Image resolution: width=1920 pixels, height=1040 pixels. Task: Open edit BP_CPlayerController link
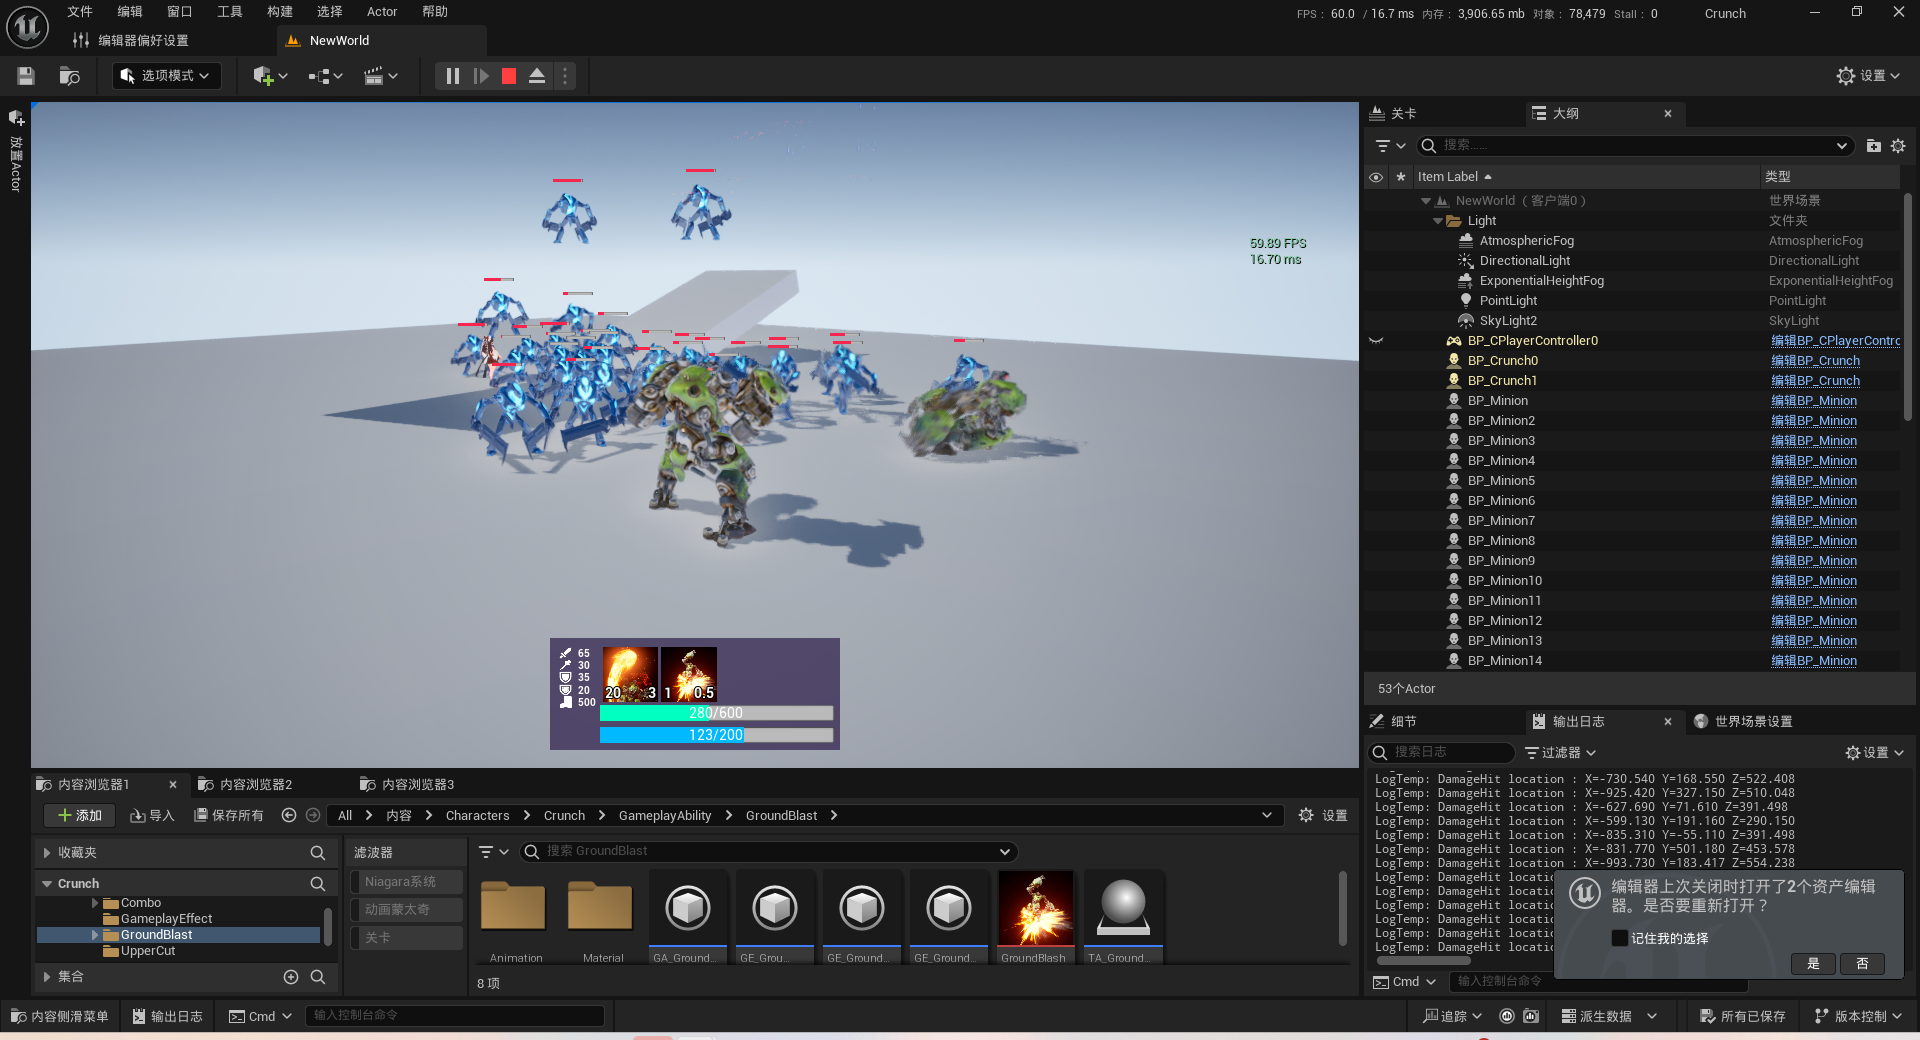click(x=1835, y=341)
